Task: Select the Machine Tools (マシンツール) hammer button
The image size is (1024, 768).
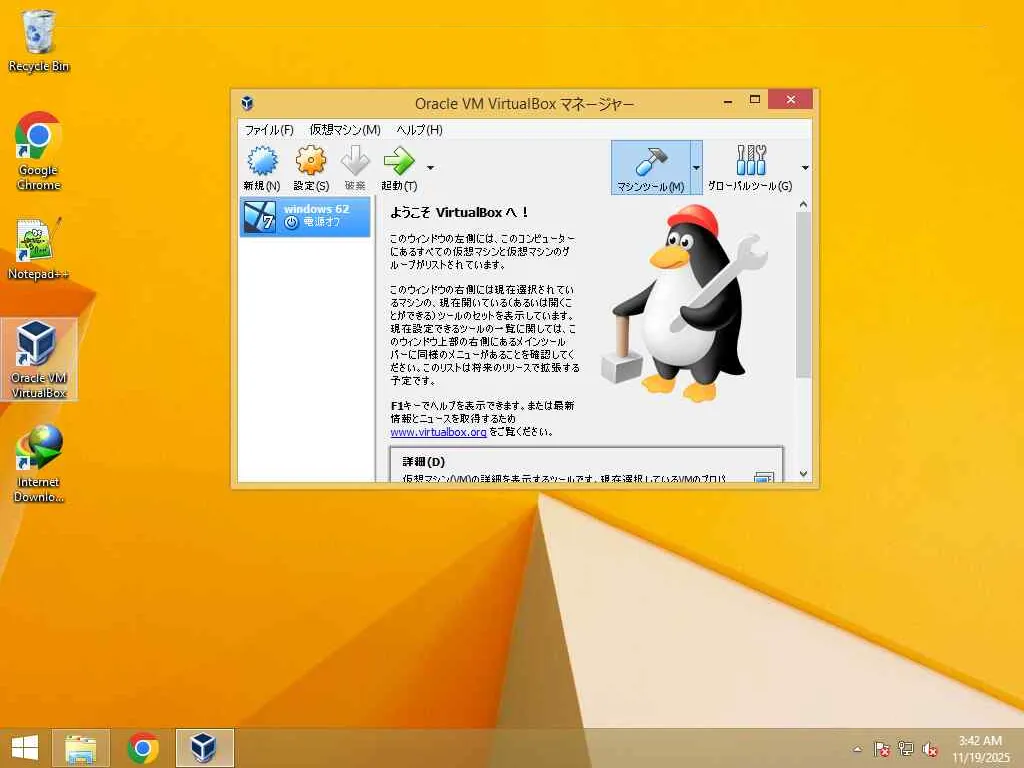Action: coord(650,168)
